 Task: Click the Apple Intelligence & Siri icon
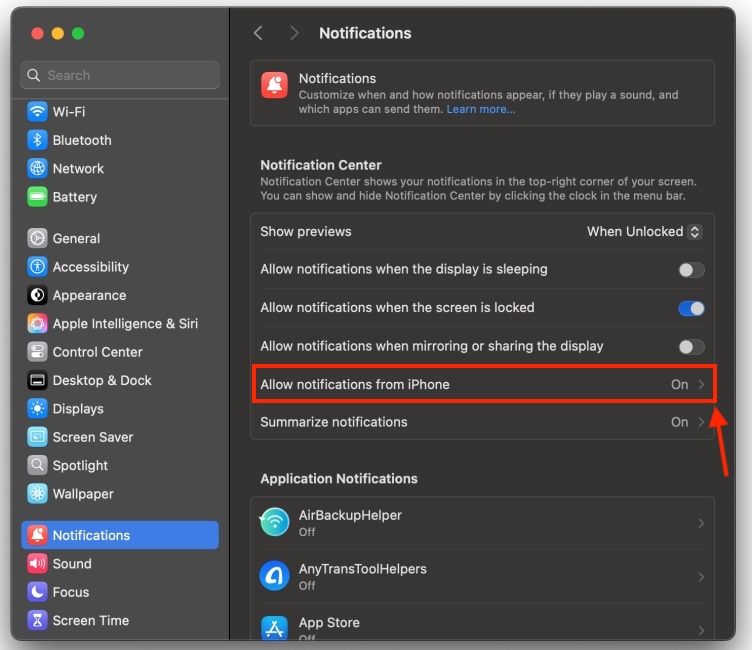tap(37, 324)
